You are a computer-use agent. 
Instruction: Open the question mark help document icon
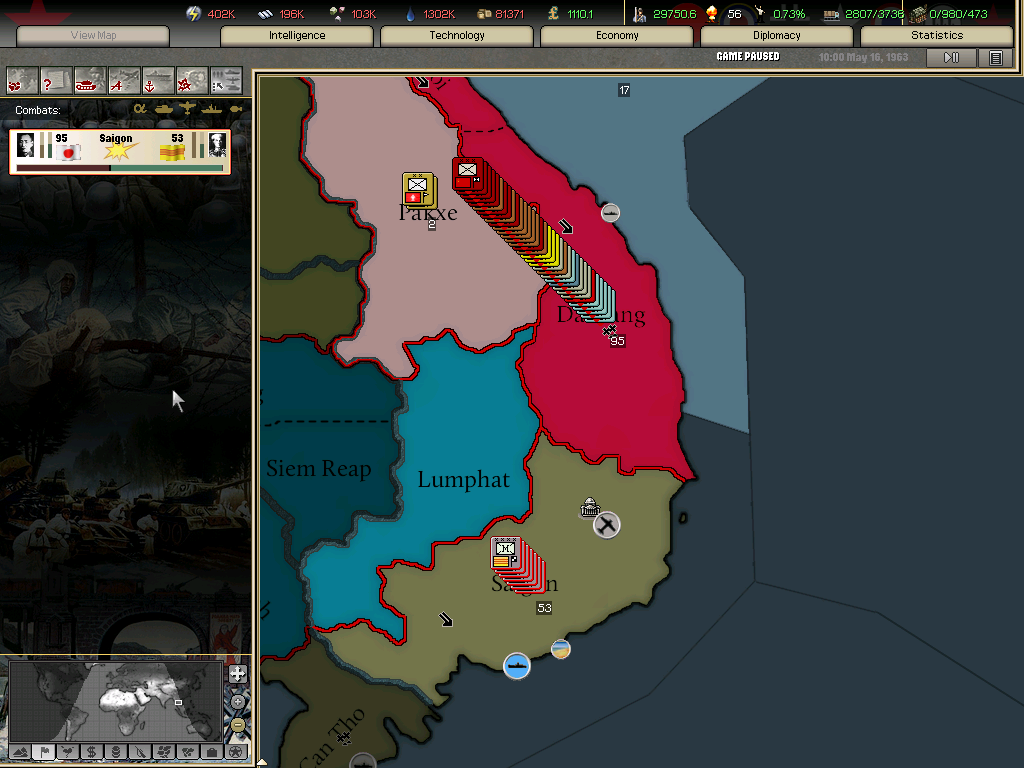[56, 80]
